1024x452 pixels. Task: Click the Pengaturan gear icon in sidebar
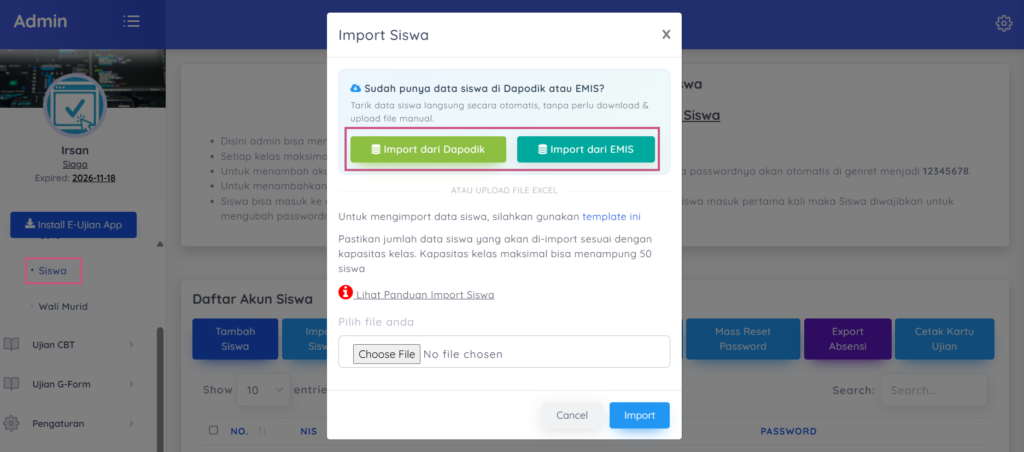[11, 423]
